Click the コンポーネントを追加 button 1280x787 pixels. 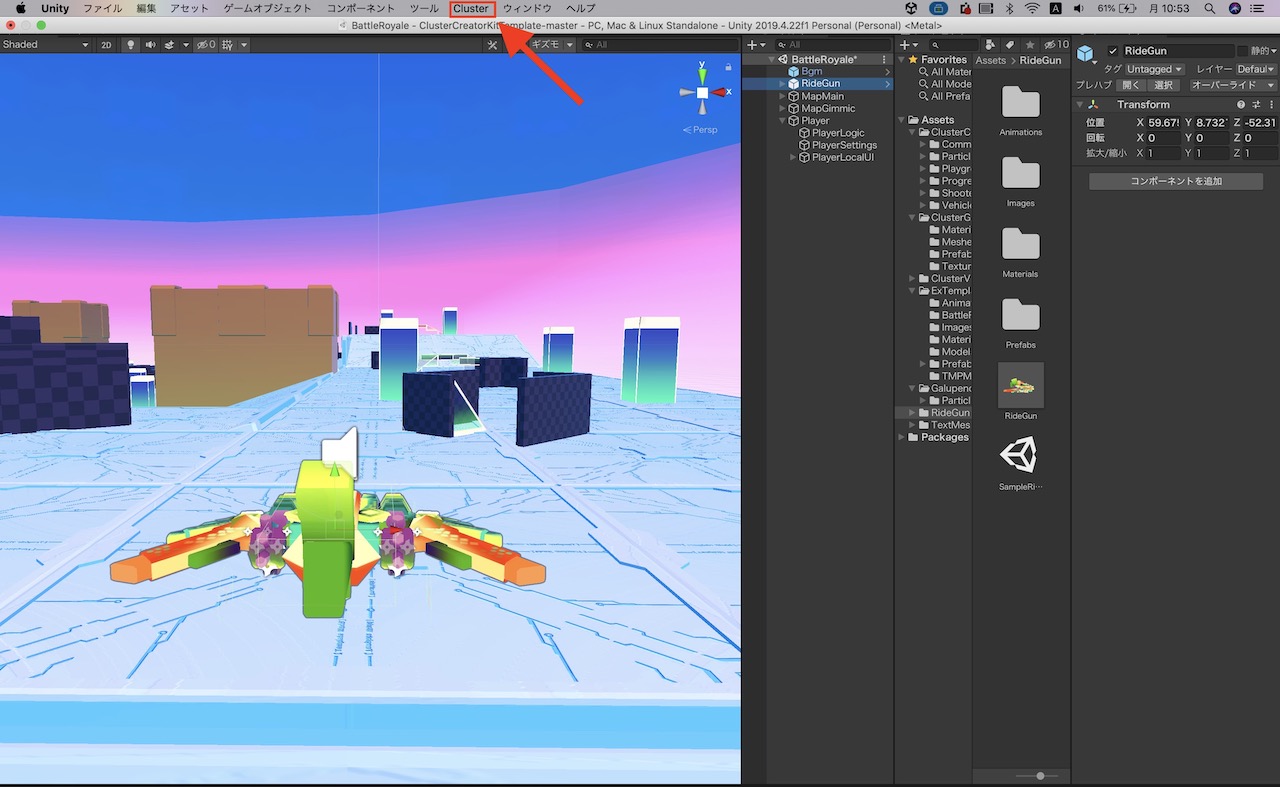[x=1175, y=181]
